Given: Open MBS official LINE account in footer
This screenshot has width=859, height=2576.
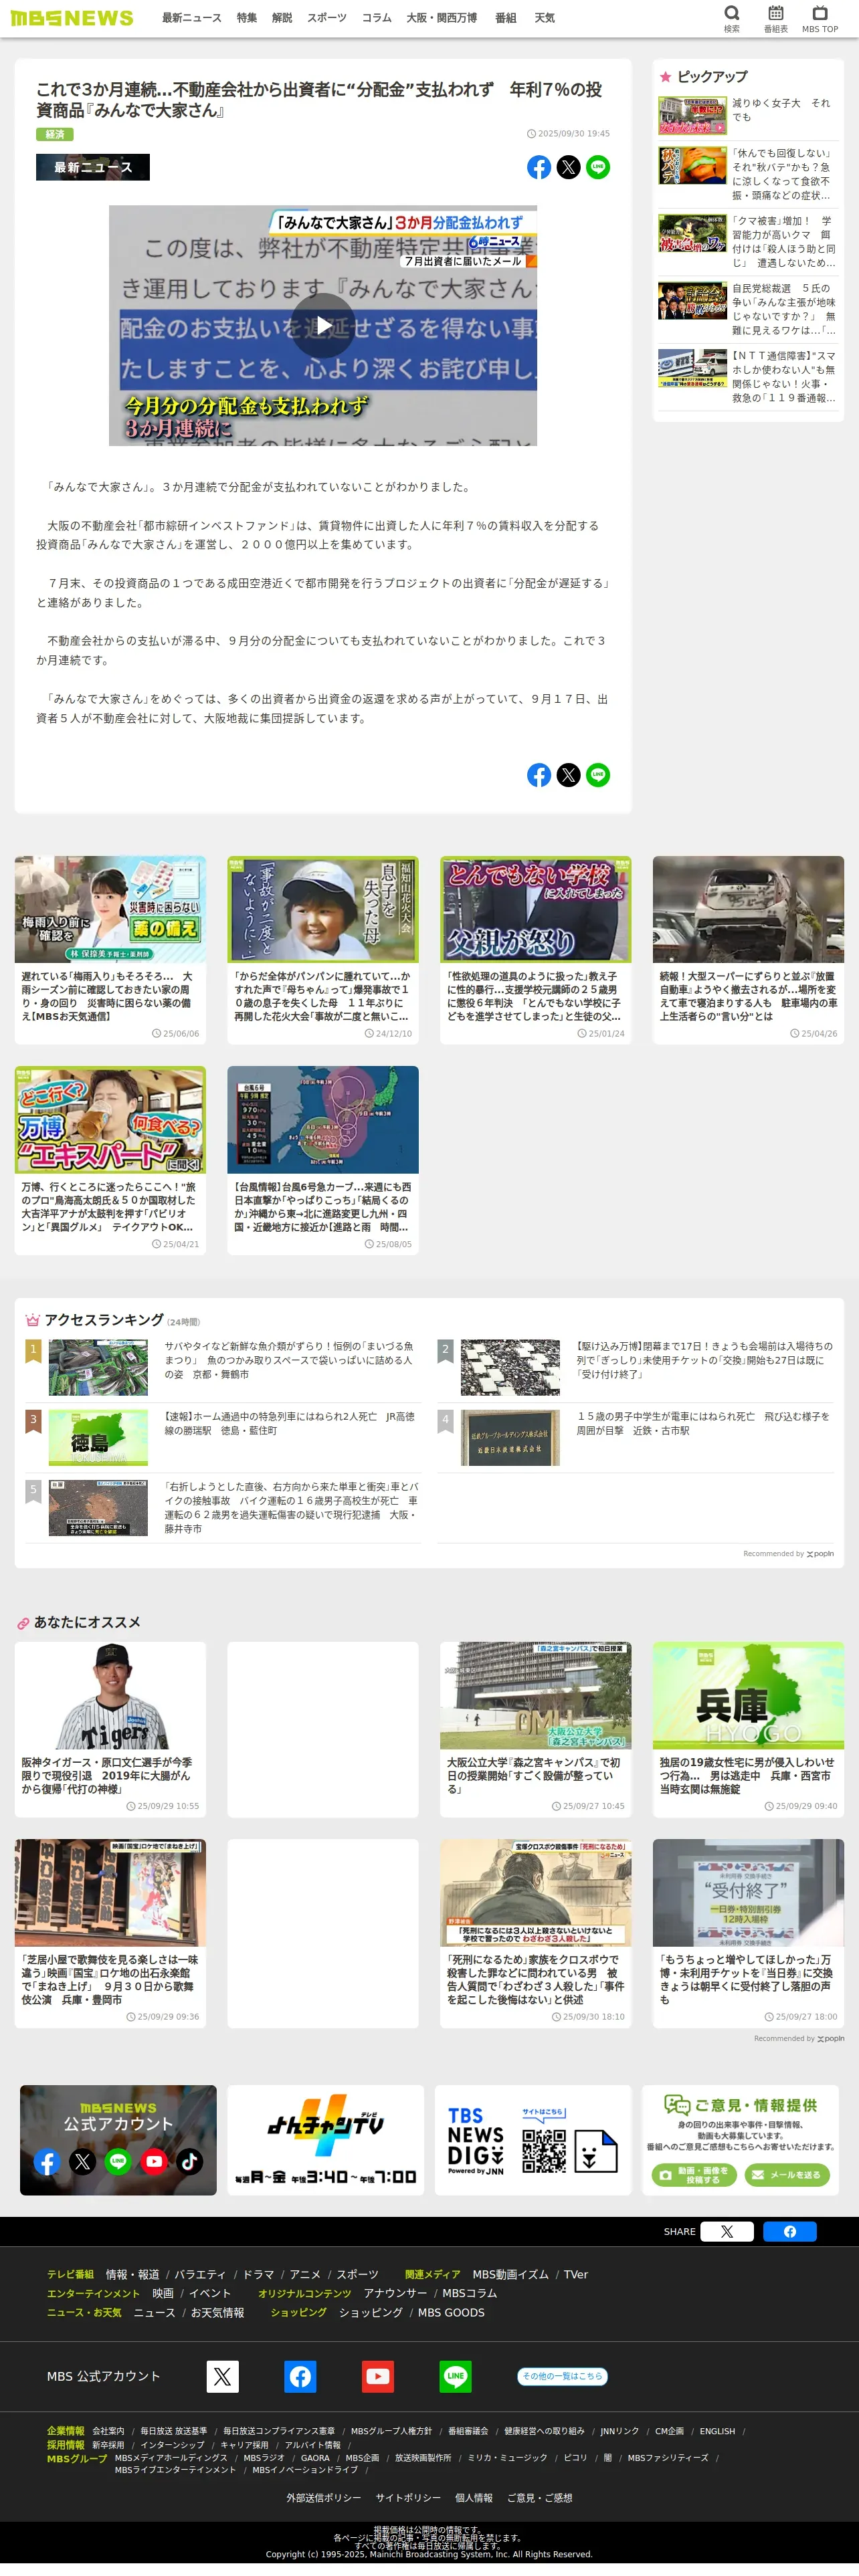Looking at the screenshot, I should [456, 2376].
